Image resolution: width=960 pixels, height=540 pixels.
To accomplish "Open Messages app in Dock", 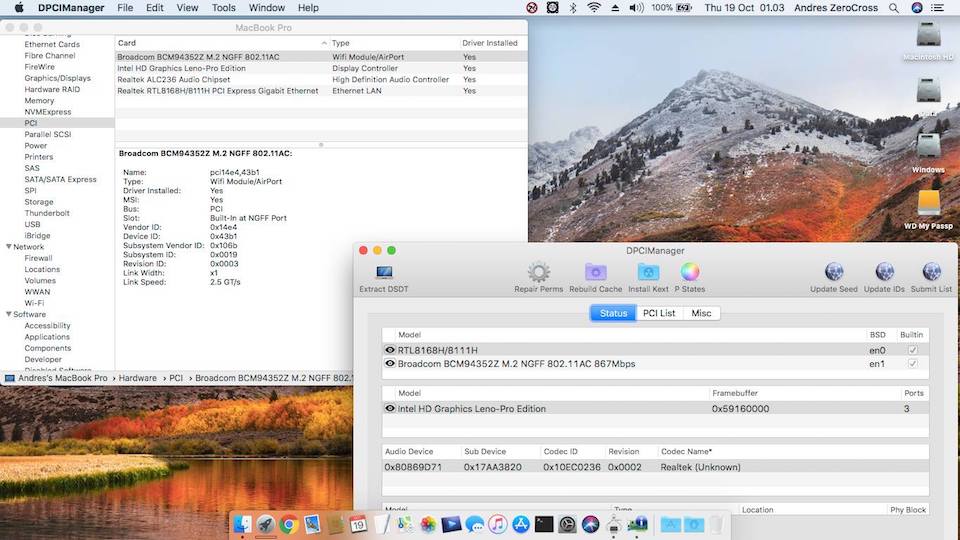I will (474, 524).
